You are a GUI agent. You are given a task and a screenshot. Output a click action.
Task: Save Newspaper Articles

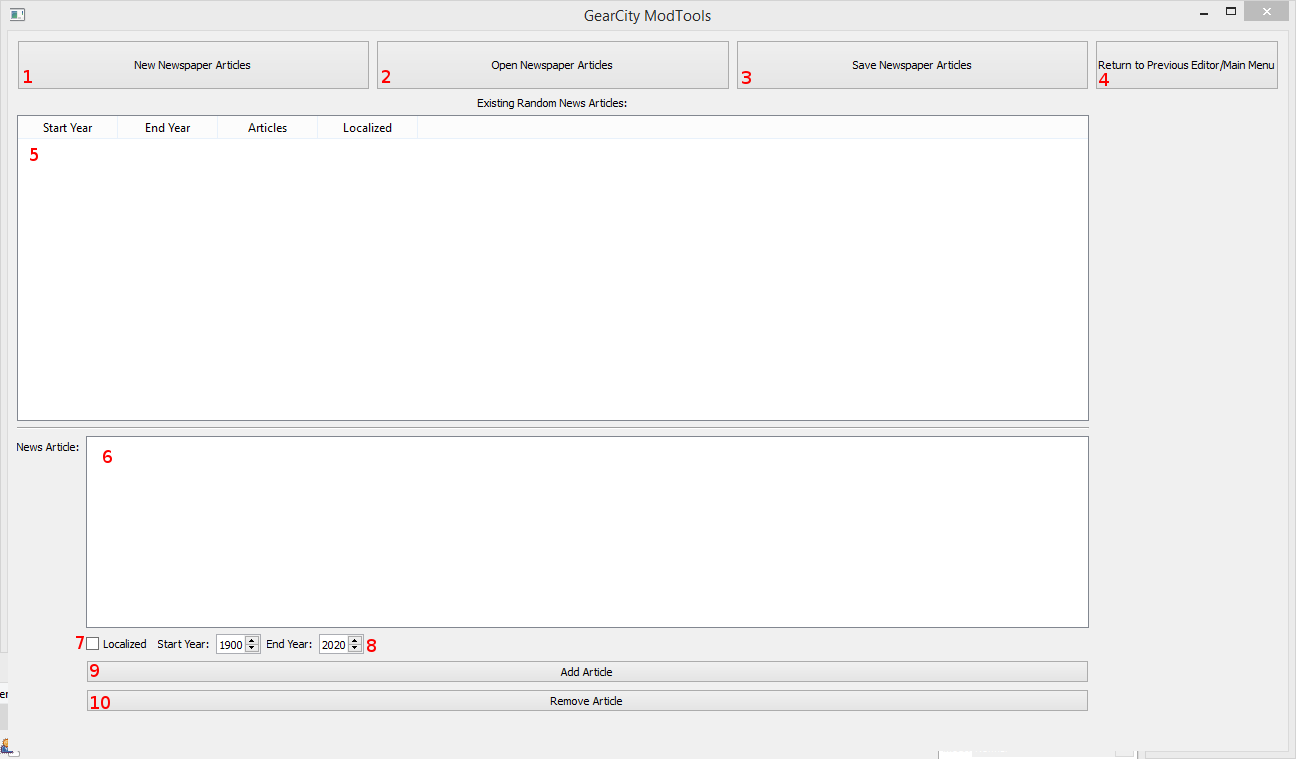click(911, 65)
